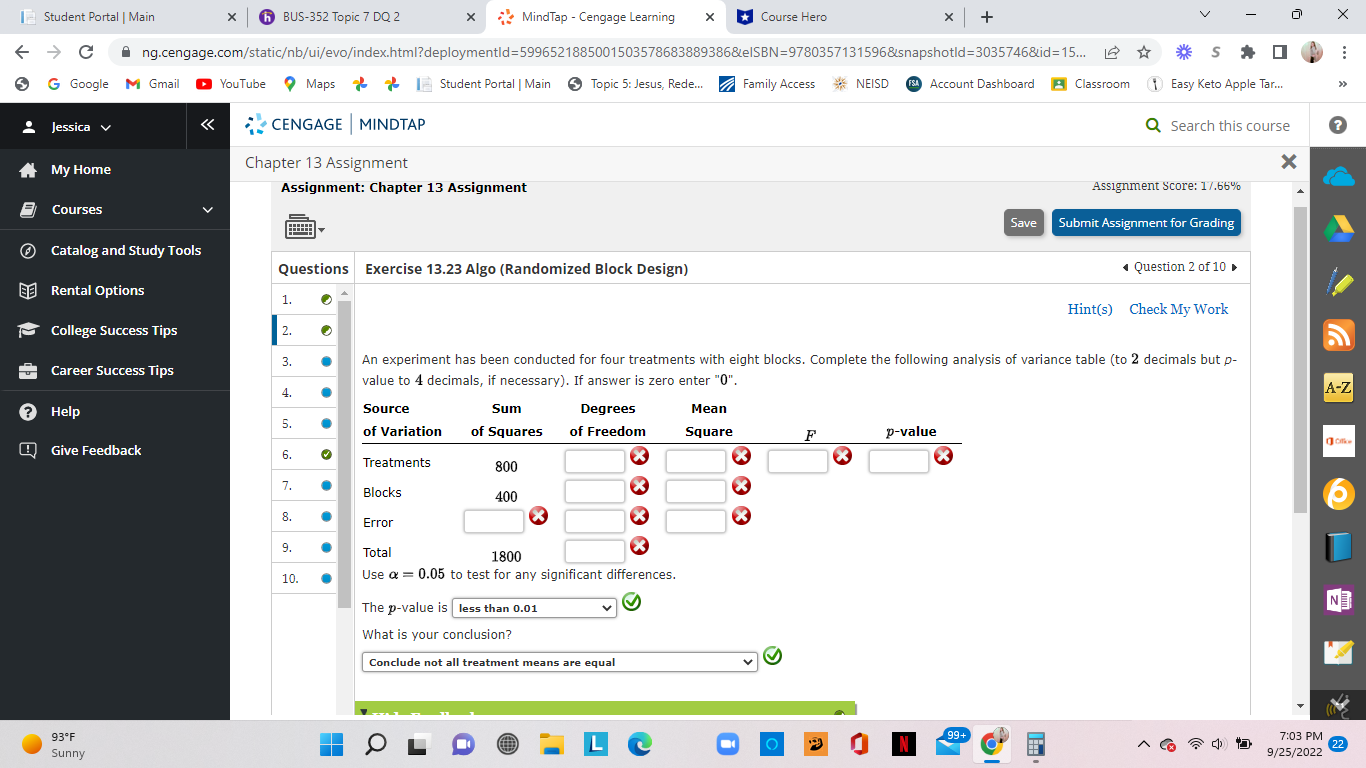Image resolution: width=1366 pixels, height=768 pixels.
Task: Open the Calculator on the taskbar
Action: coord(1036,744)
